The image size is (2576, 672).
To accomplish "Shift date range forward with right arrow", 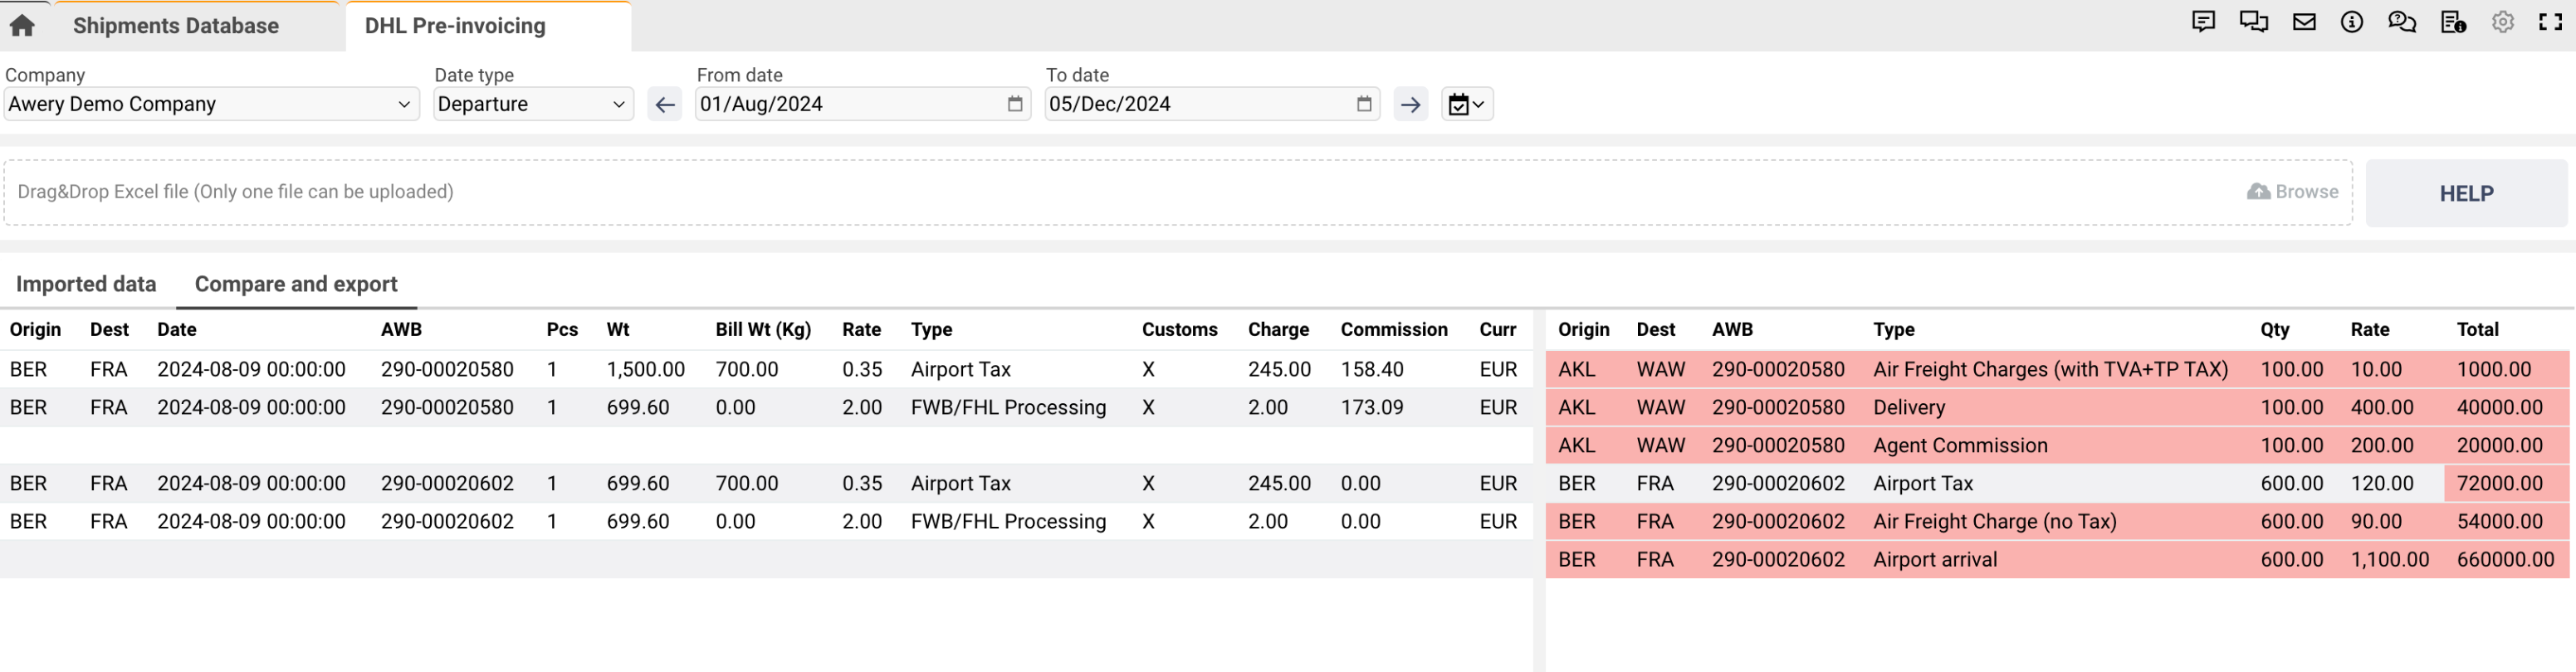I will (1411, 104).
